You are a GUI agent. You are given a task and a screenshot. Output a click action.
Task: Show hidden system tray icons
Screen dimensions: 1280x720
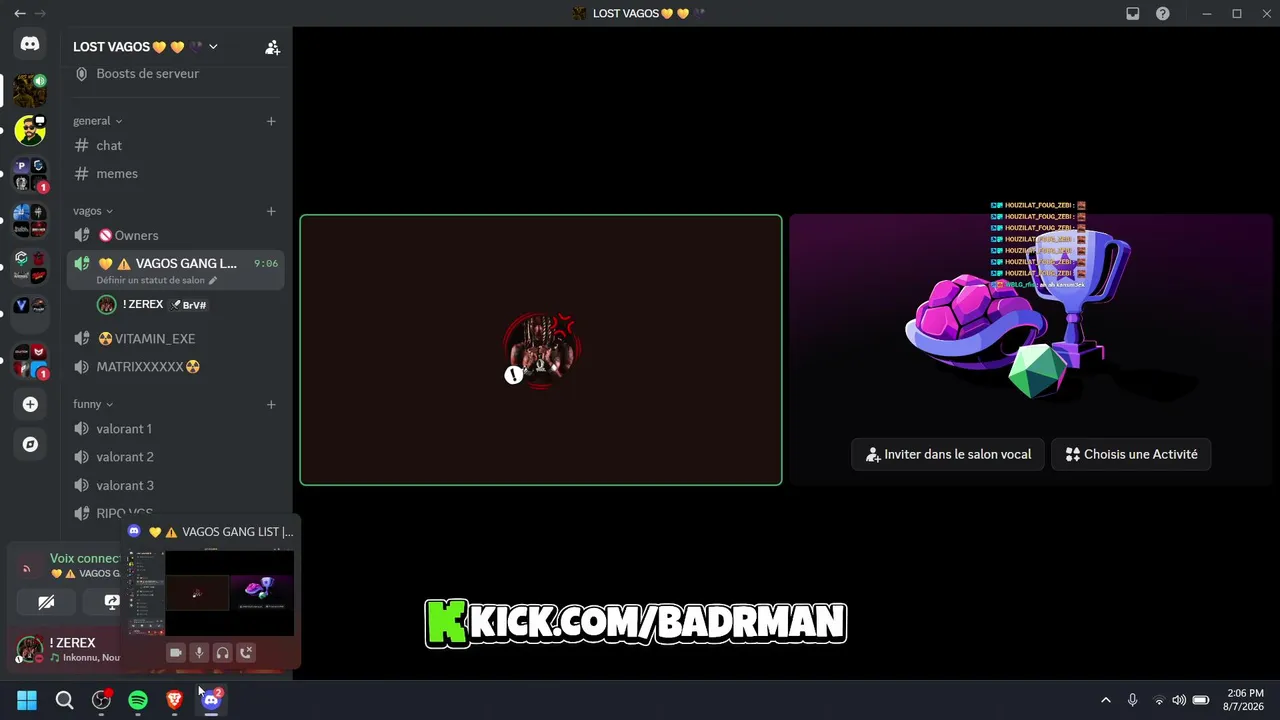pyautogui.click(x=1105, y=700)
